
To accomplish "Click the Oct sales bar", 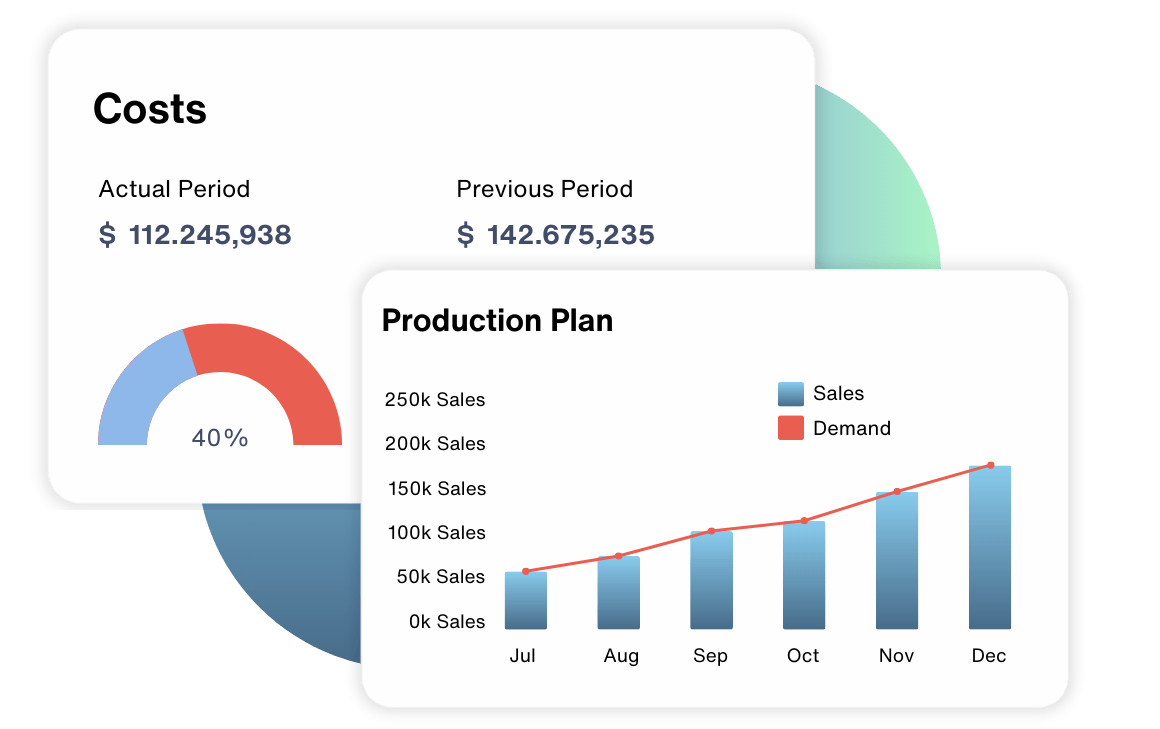I will (804, 576).
